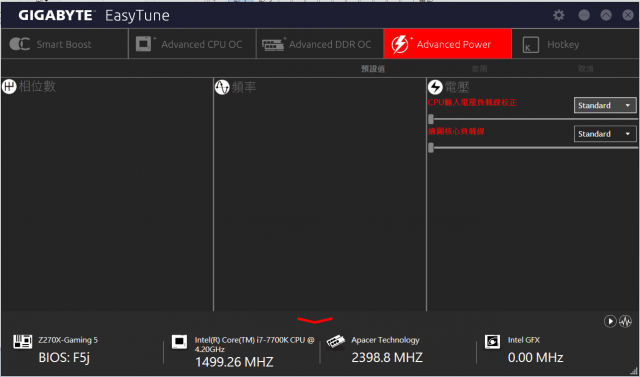Click the motherboard icon beside Z270X-Gaming 5
The width and height of the screenshot is (640, 377).
click(23, 342)
